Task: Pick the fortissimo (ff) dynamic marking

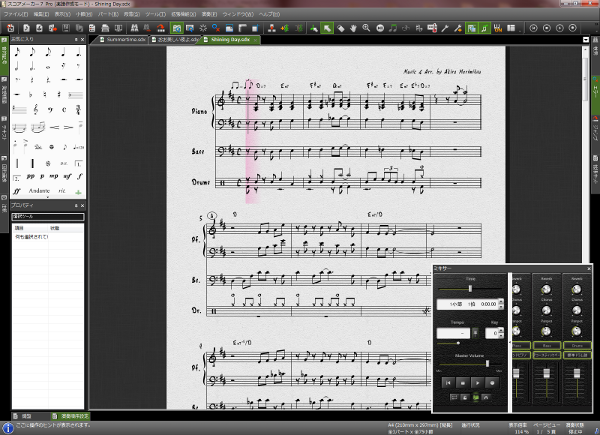Action: (x=17, y=189)
